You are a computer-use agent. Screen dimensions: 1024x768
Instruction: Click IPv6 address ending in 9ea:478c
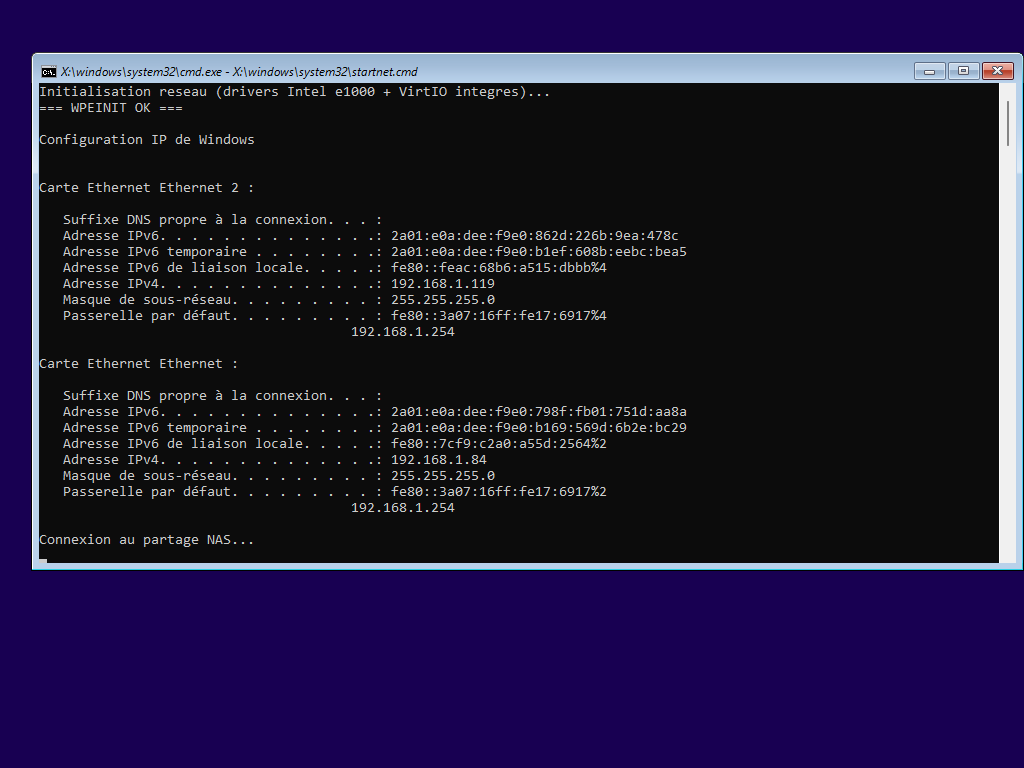pos(534,236)
